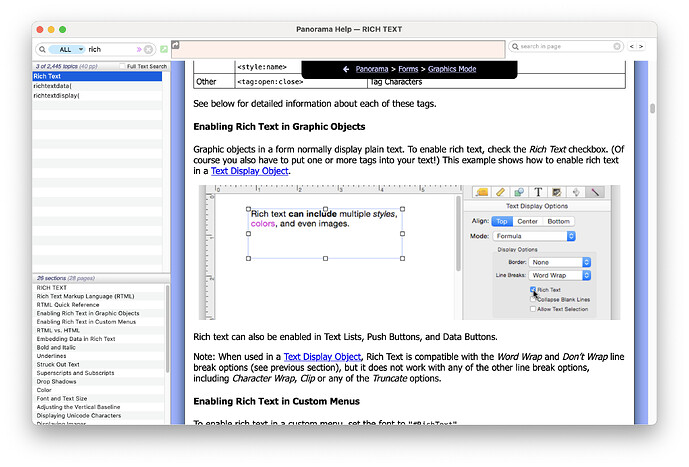Click the green open-in-window icon
The image size is (689, 467).
(164, 49)
